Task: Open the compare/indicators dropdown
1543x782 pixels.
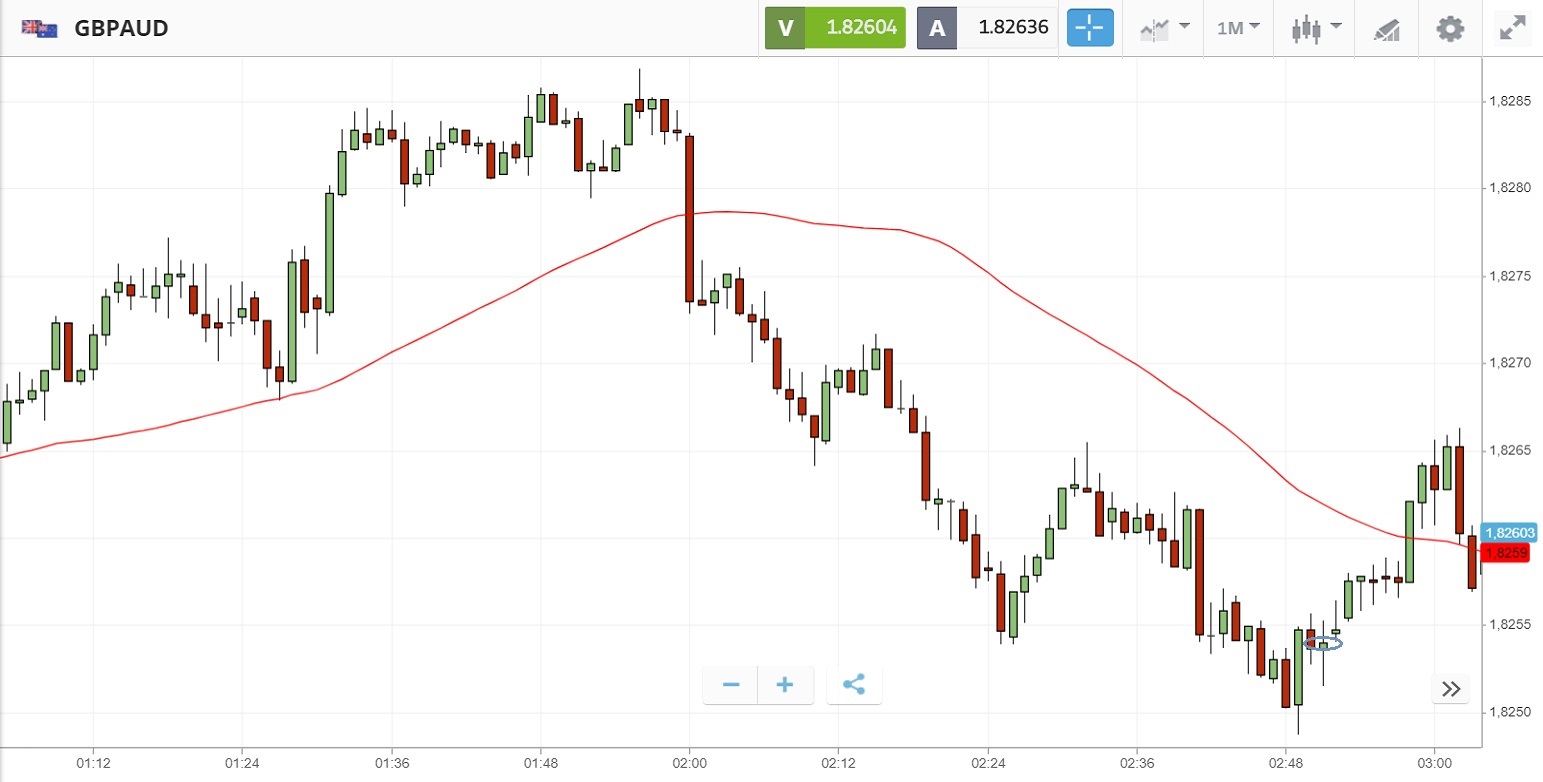Action: pos(1164,28)
